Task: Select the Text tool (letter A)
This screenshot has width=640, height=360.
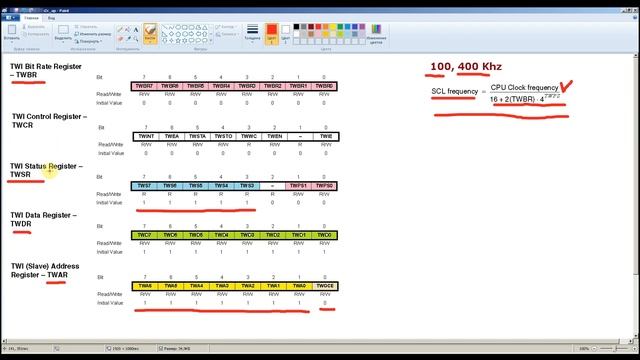Action: [x=136, y=29]
